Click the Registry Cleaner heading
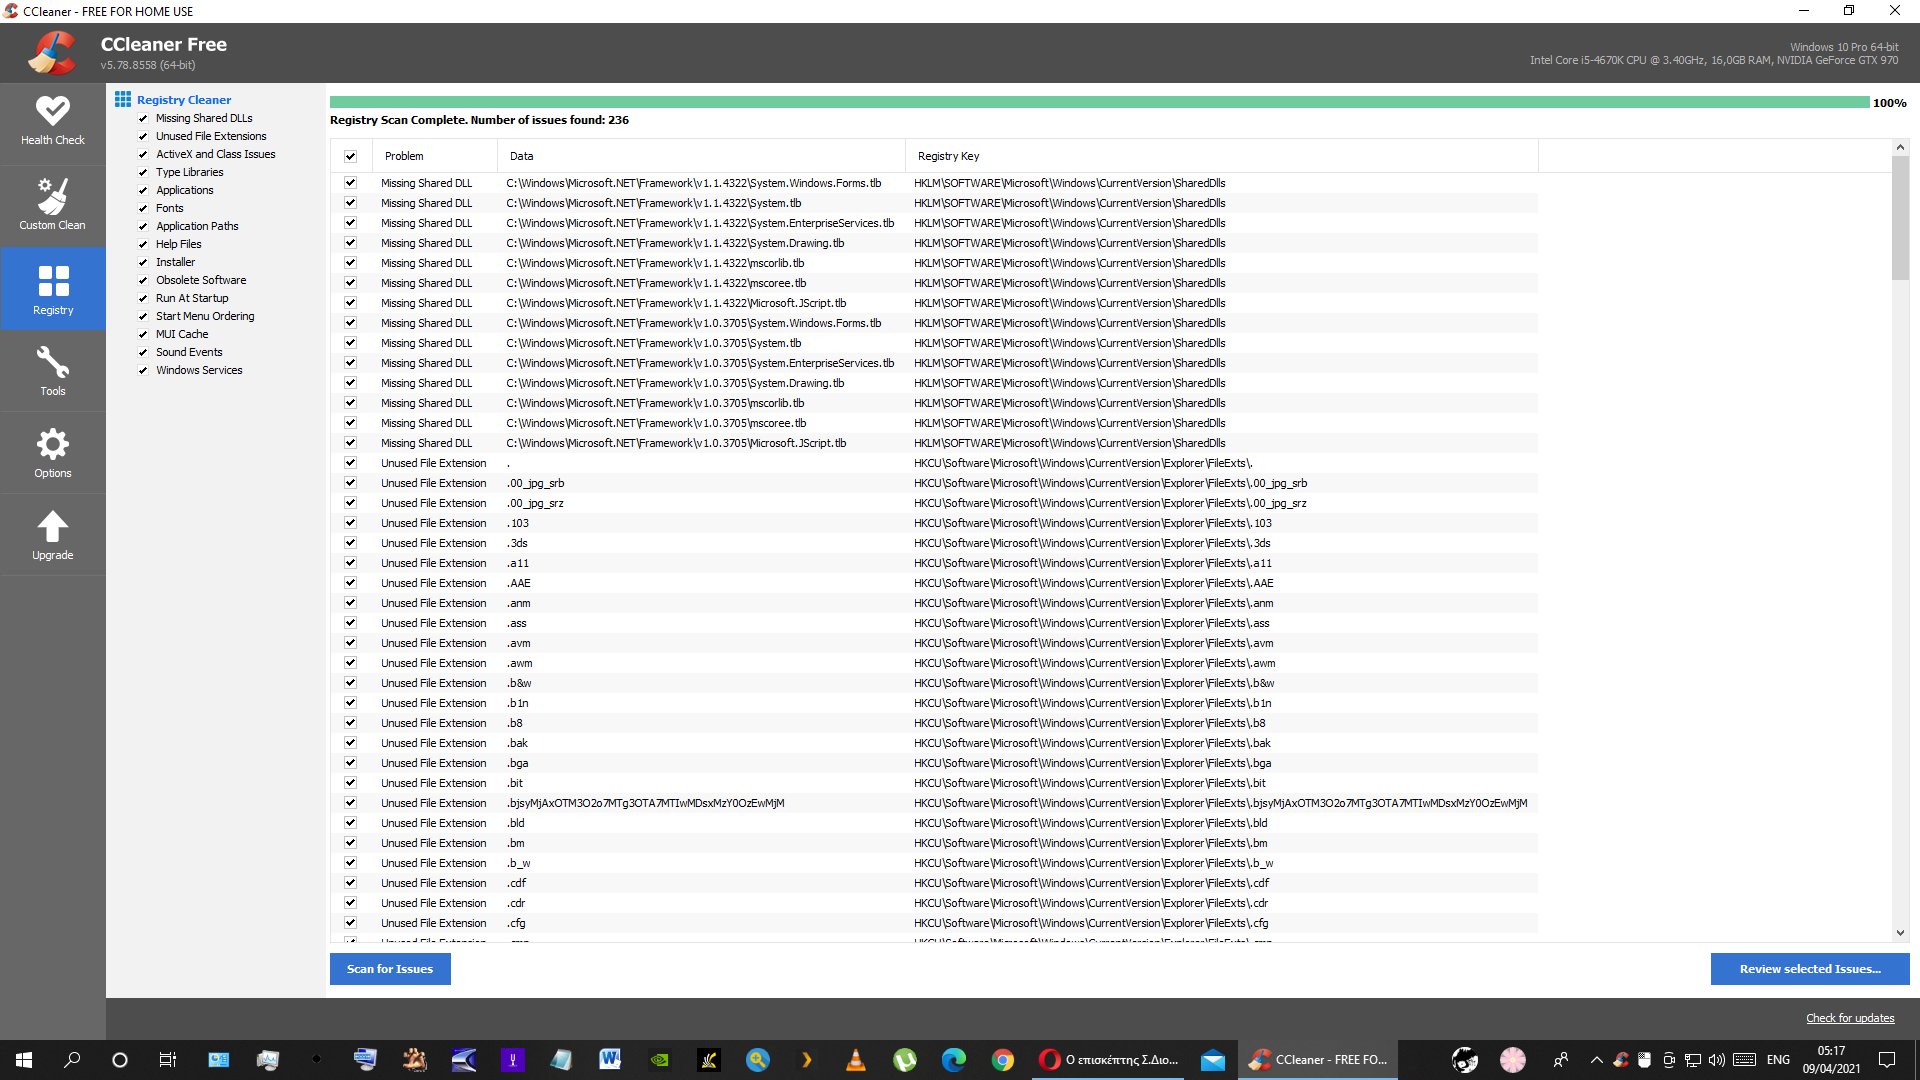 click(184, 100)
